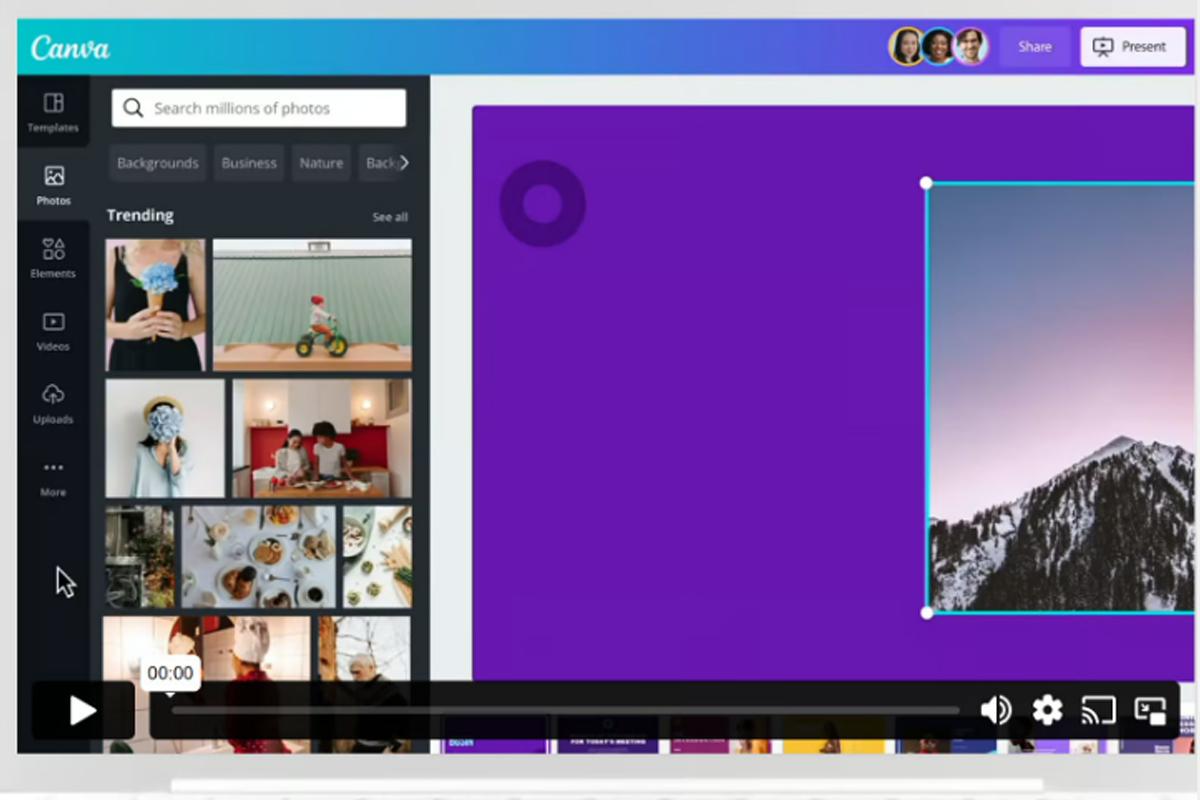Open See all trending photos
Screen dimensions: 1200x800
tap(390, 217)
